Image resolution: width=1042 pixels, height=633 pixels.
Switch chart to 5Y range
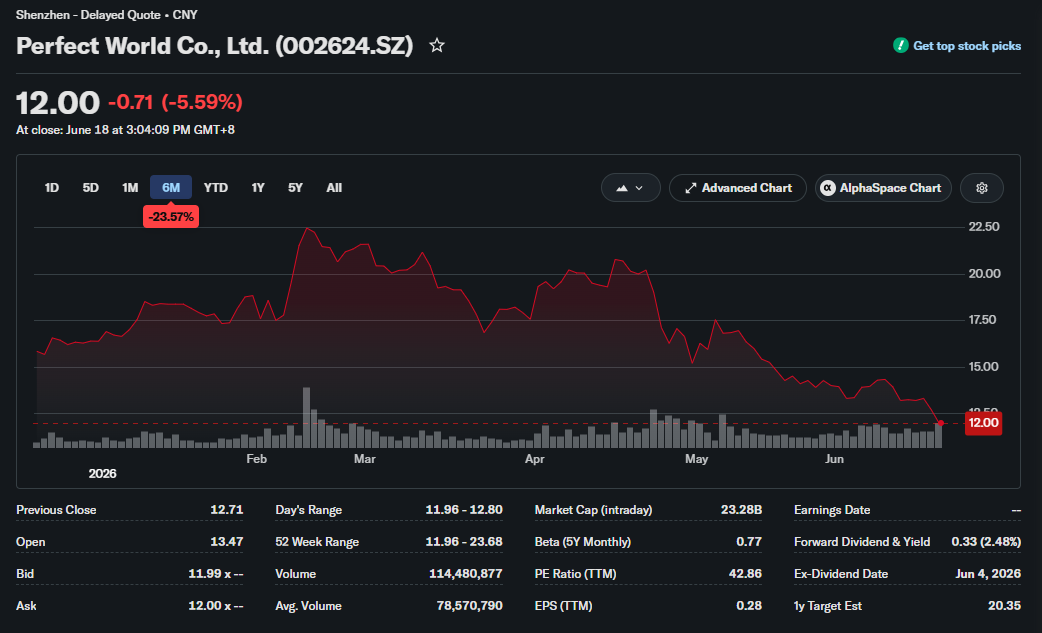pos(295,188)
